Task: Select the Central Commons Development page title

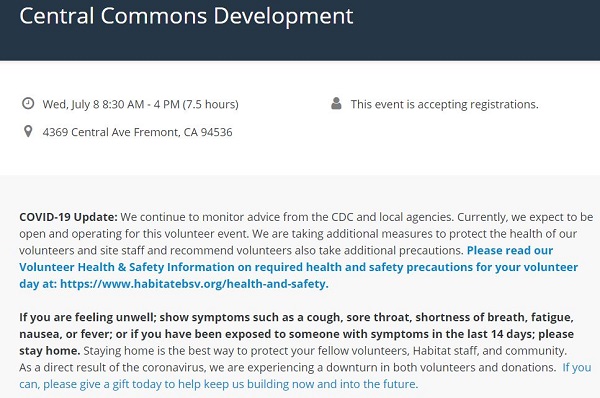Action: tap(186, 16)
